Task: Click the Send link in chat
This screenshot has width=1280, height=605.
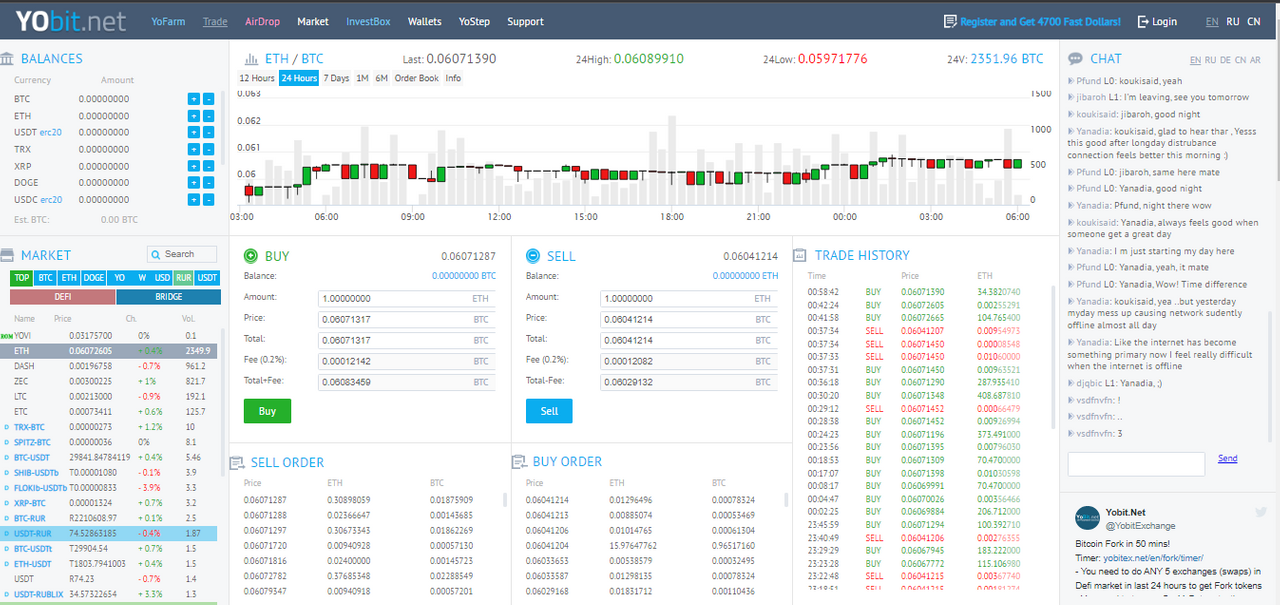Action: click(1227, 459)
